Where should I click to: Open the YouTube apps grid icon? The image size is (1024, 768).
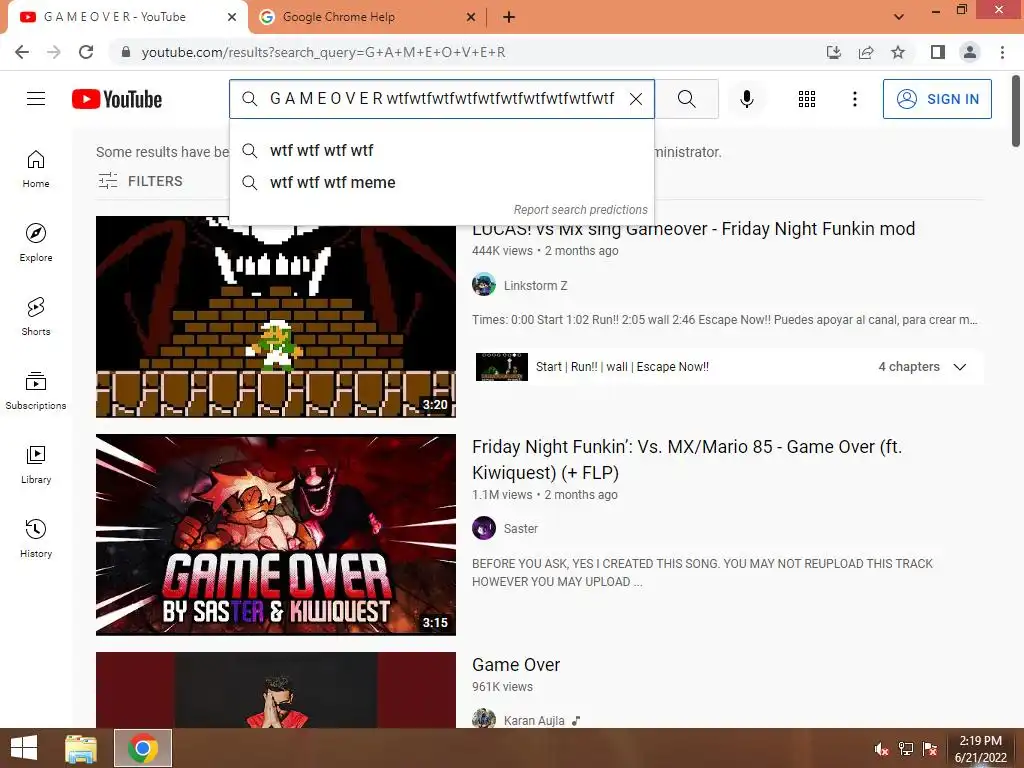pos(807,99)
